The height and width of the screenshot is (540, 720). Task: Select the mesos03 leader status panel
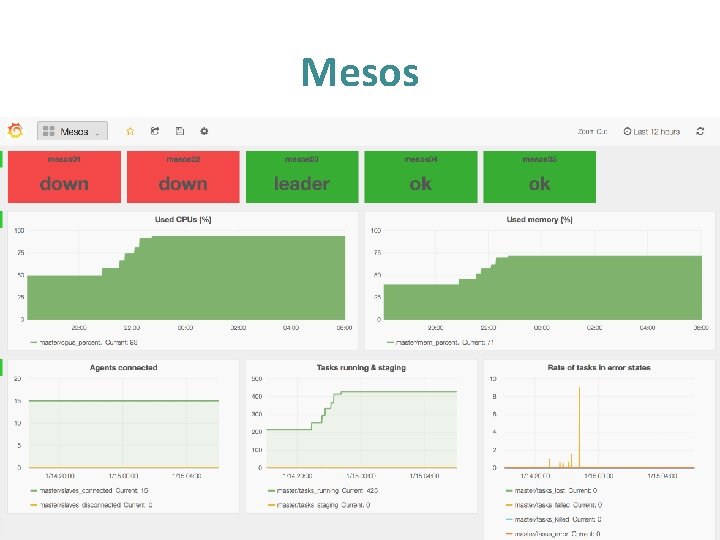(x=302, y=177)
